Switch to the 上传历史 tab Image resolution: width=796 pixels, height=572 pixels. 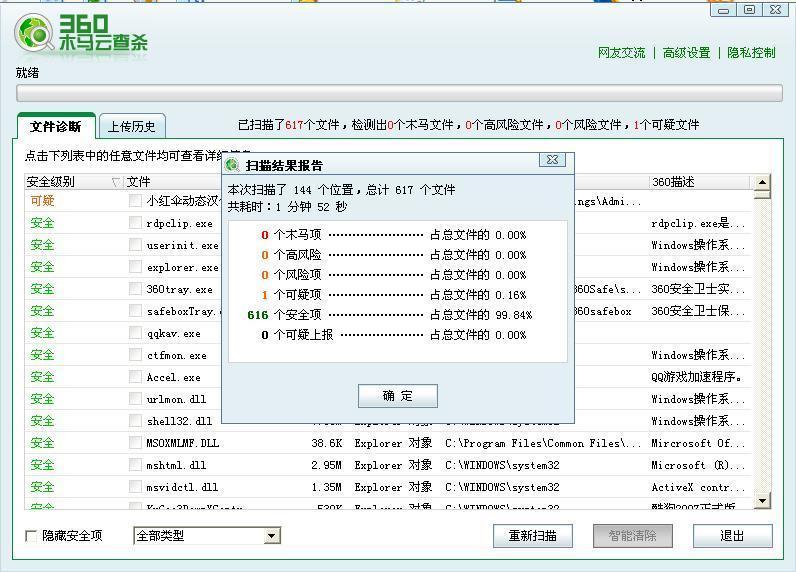pos(132,126)
